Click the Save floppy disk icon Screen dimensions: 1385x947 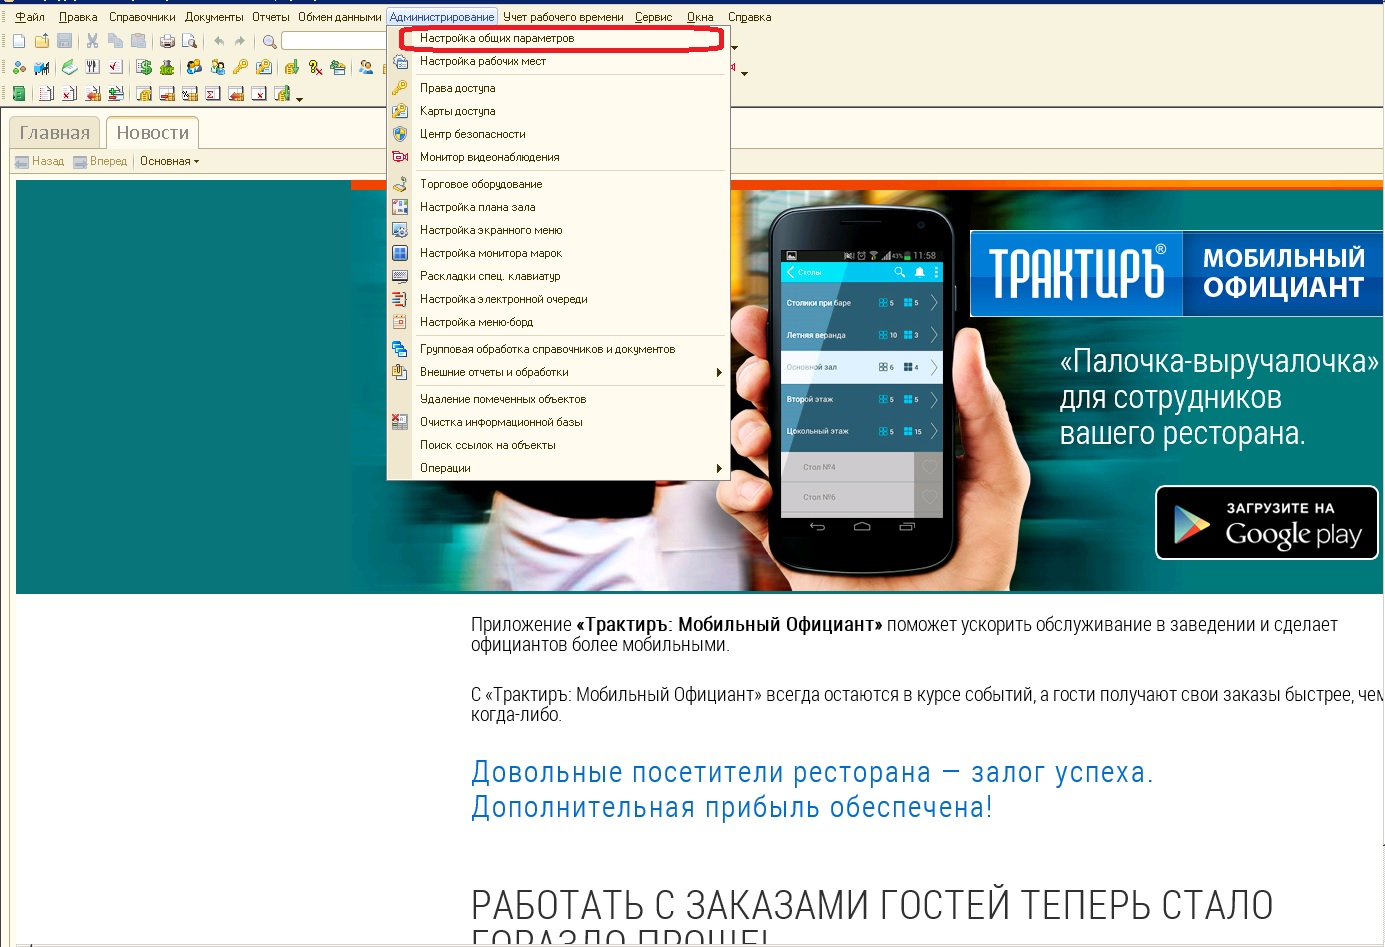(x=64, y=41)
